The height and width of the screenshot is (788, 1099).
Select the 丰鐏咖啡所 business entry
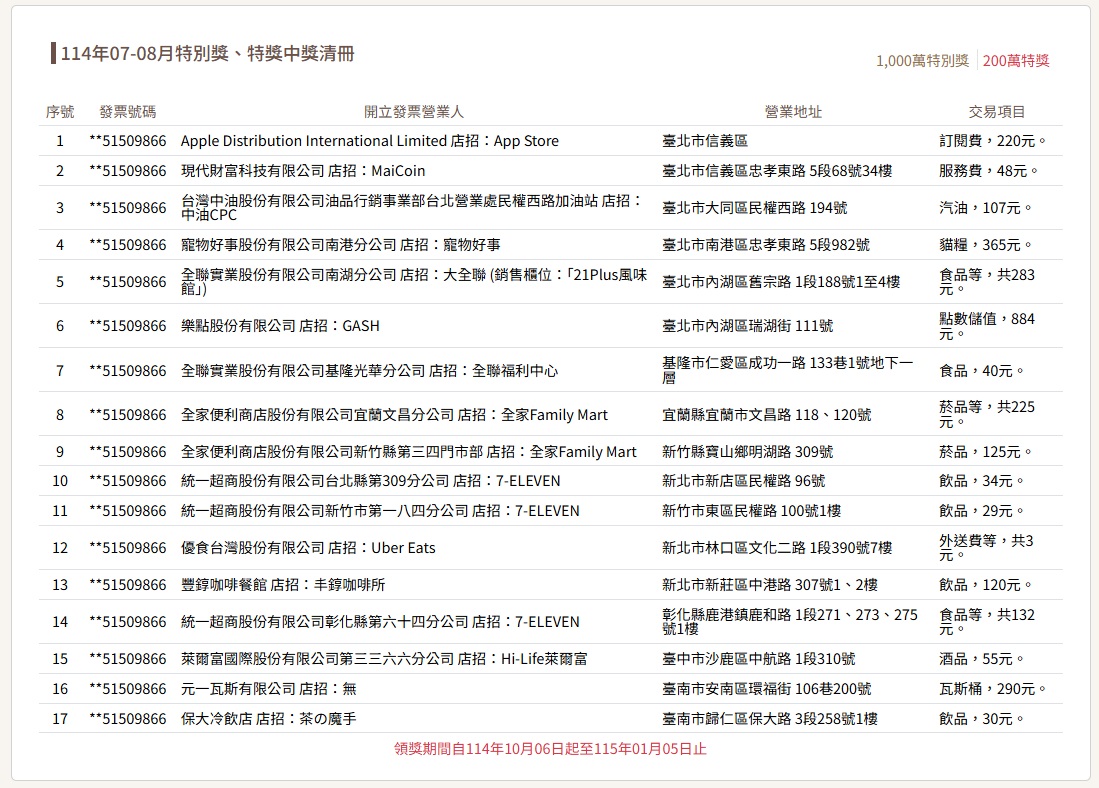(283, 585)
